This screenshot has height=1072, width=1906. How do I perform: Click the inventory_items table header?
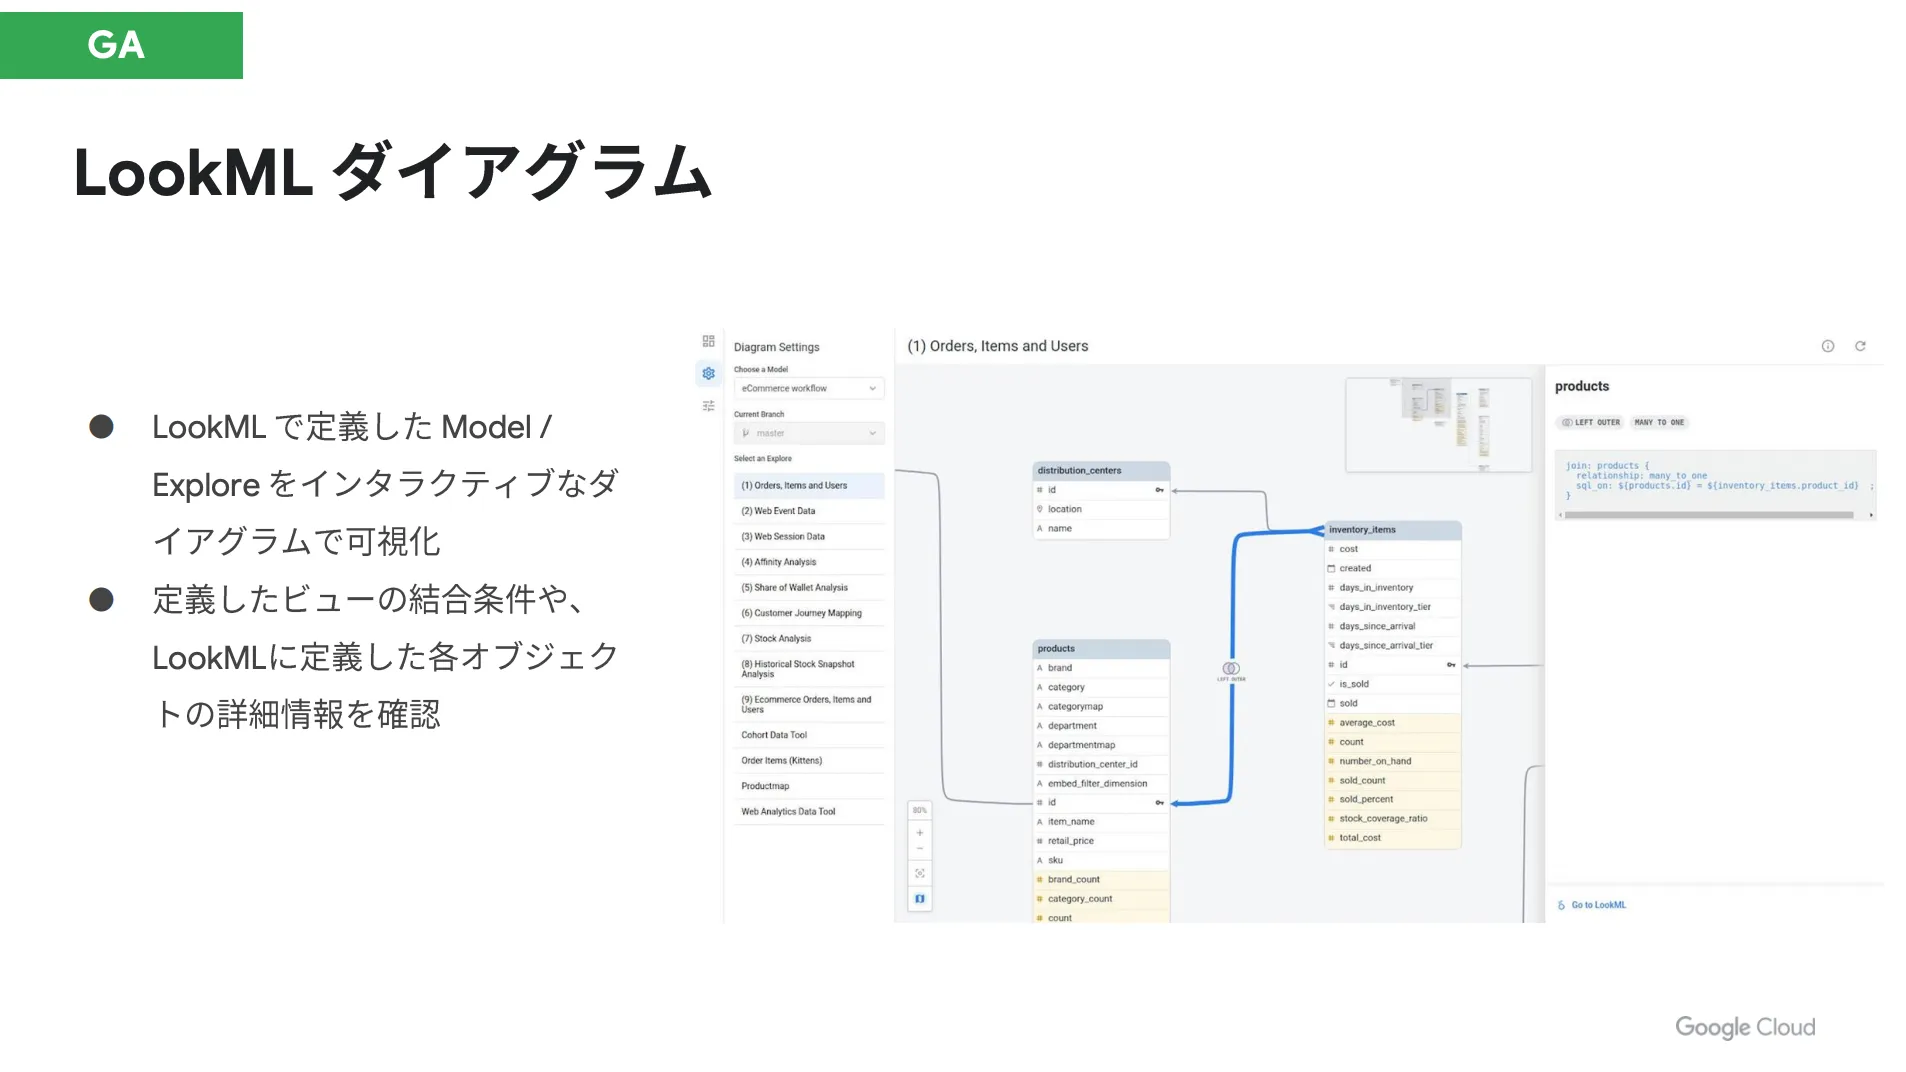pos(1393,529)
